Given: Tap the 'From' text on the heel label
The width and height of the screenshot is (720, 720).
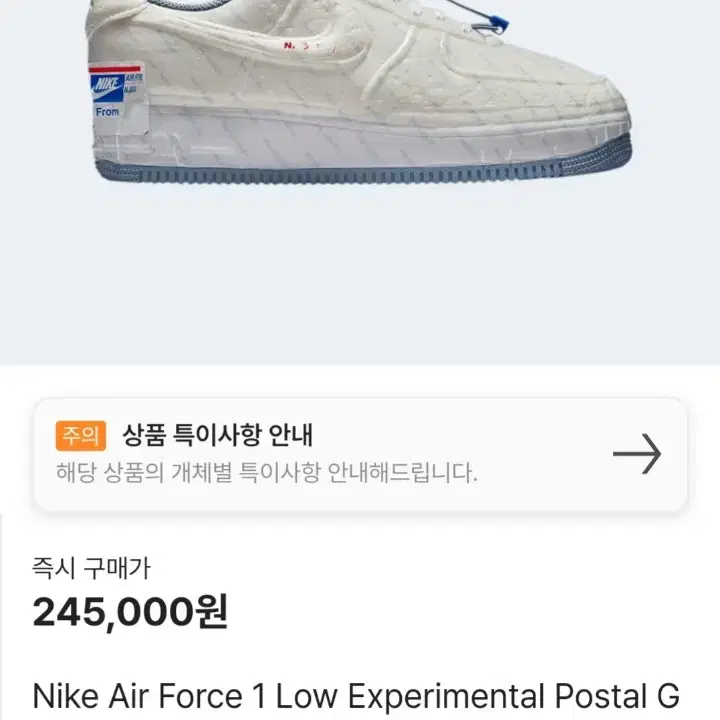Looking at the screenshot, I should click(107, 112).
